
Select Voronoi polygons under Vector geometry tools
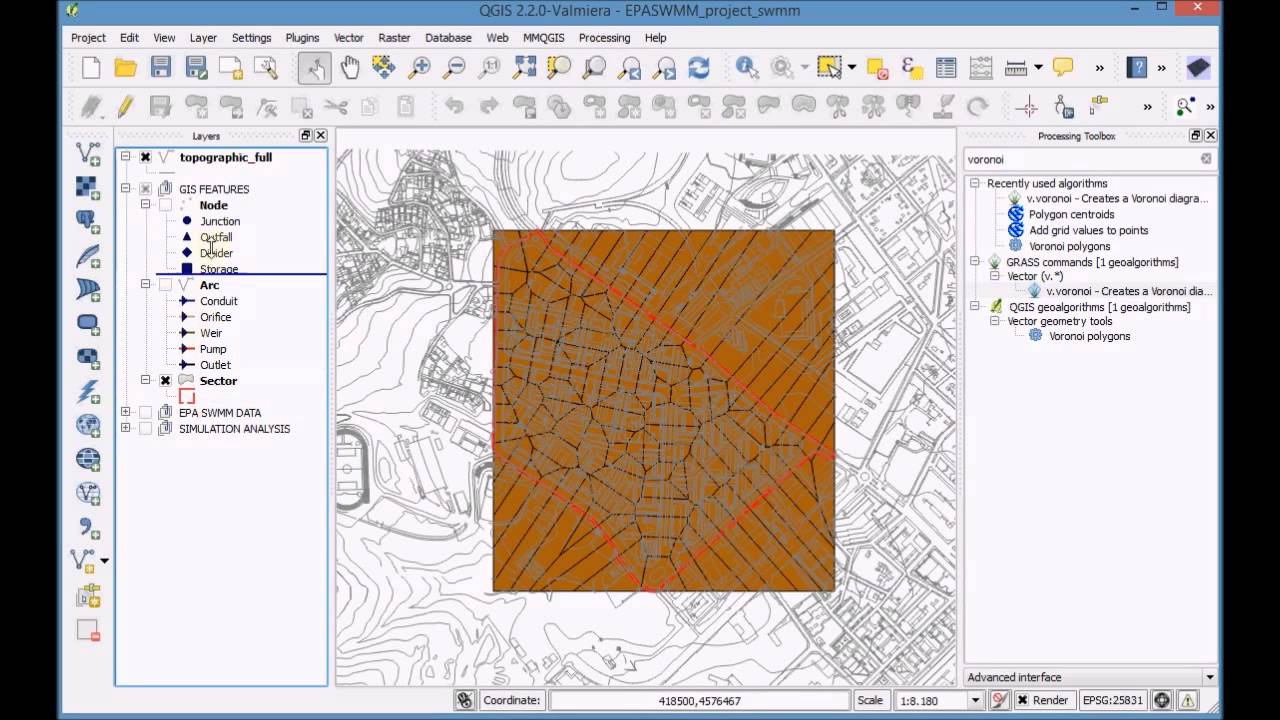coord(1089,336)
